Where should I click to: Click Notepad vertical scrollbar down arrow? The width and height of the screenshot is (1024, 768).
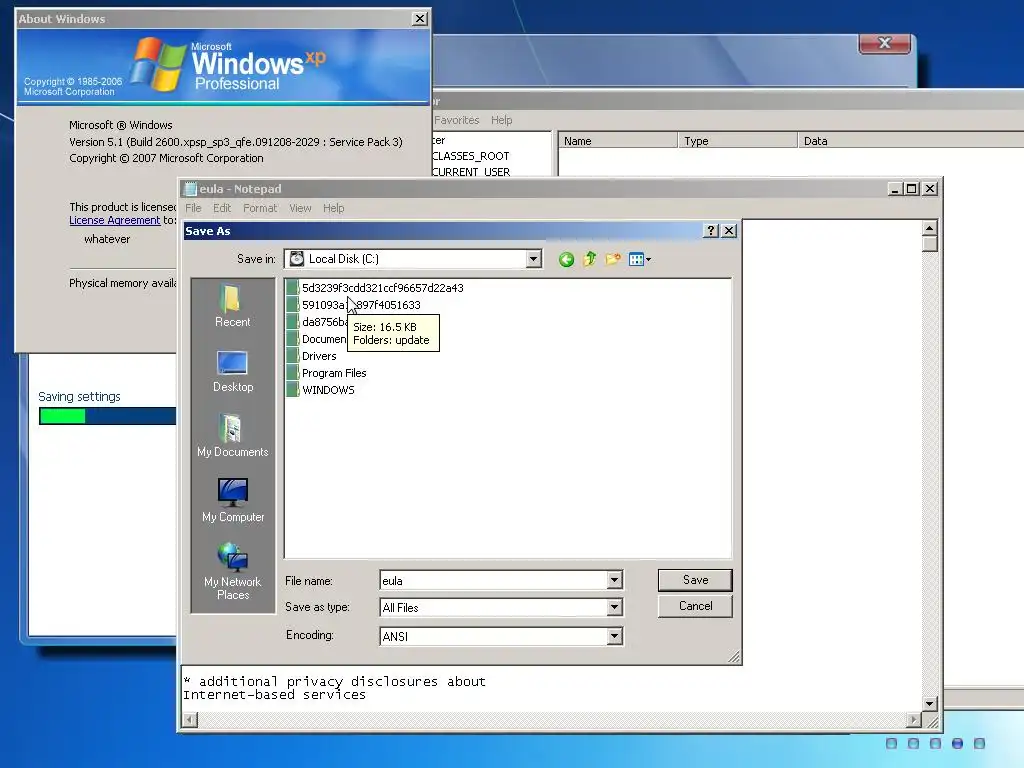click(930, 704)
